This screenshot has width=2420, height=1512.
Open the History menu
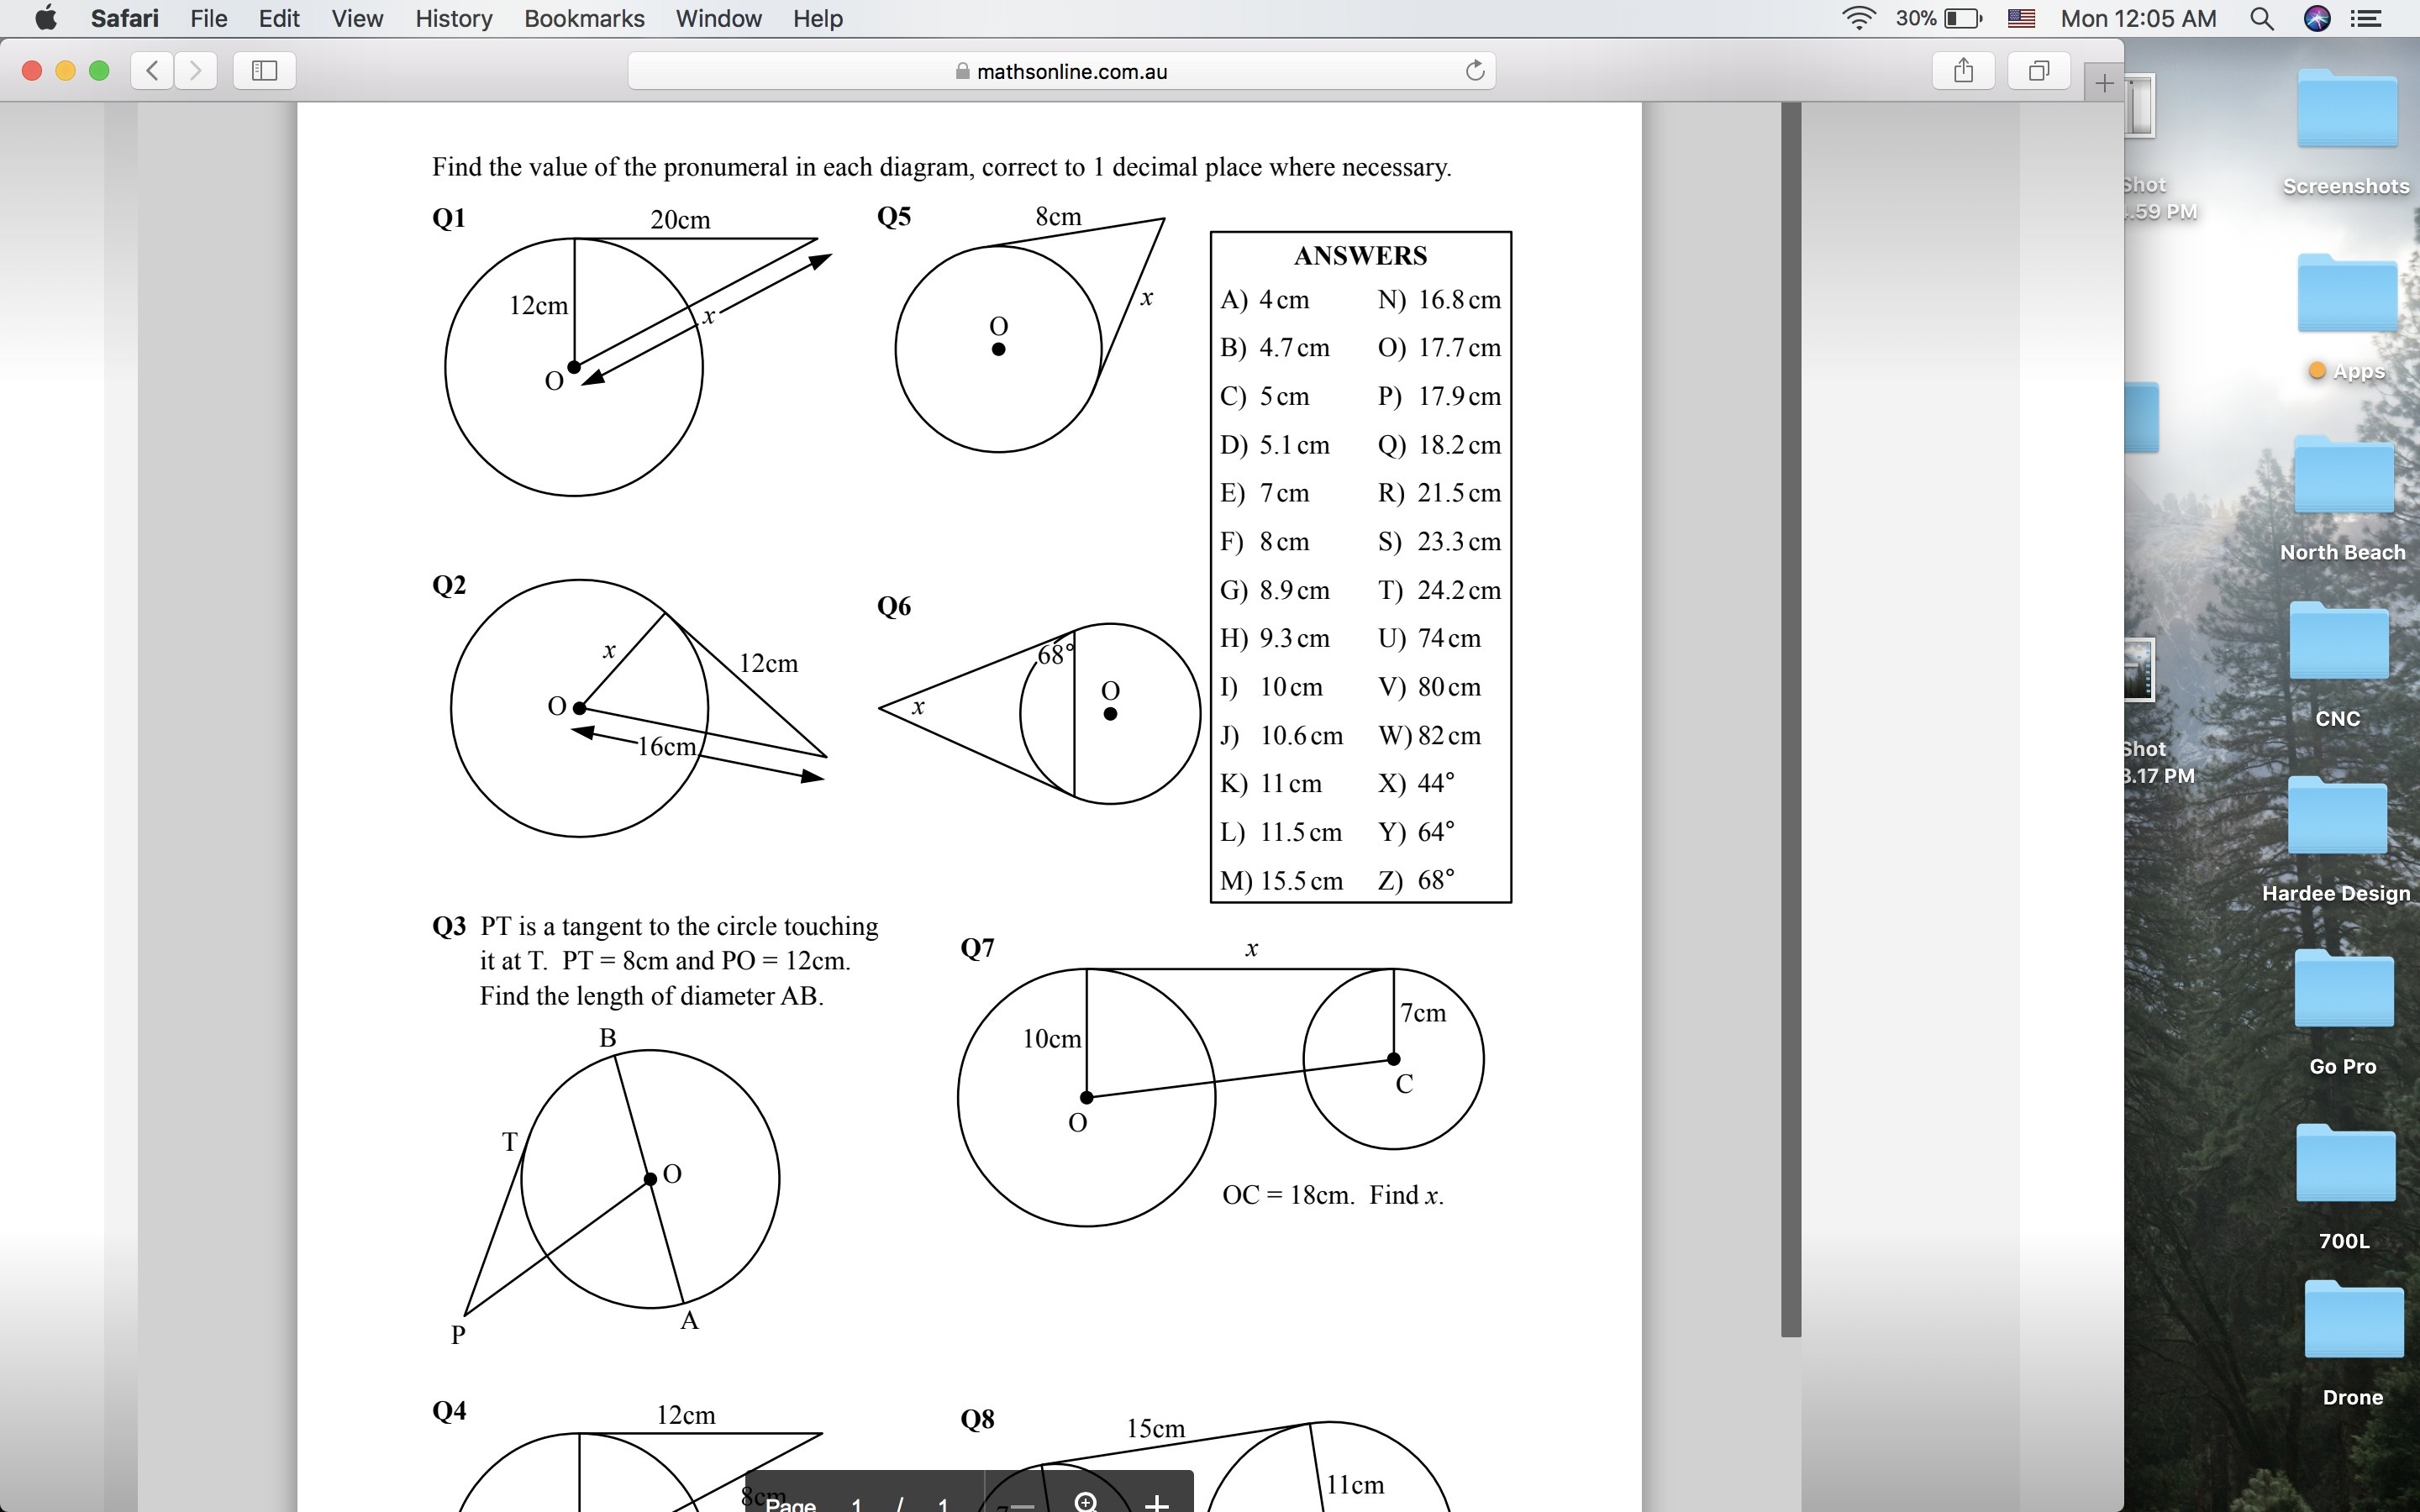[x=453, y=18]
